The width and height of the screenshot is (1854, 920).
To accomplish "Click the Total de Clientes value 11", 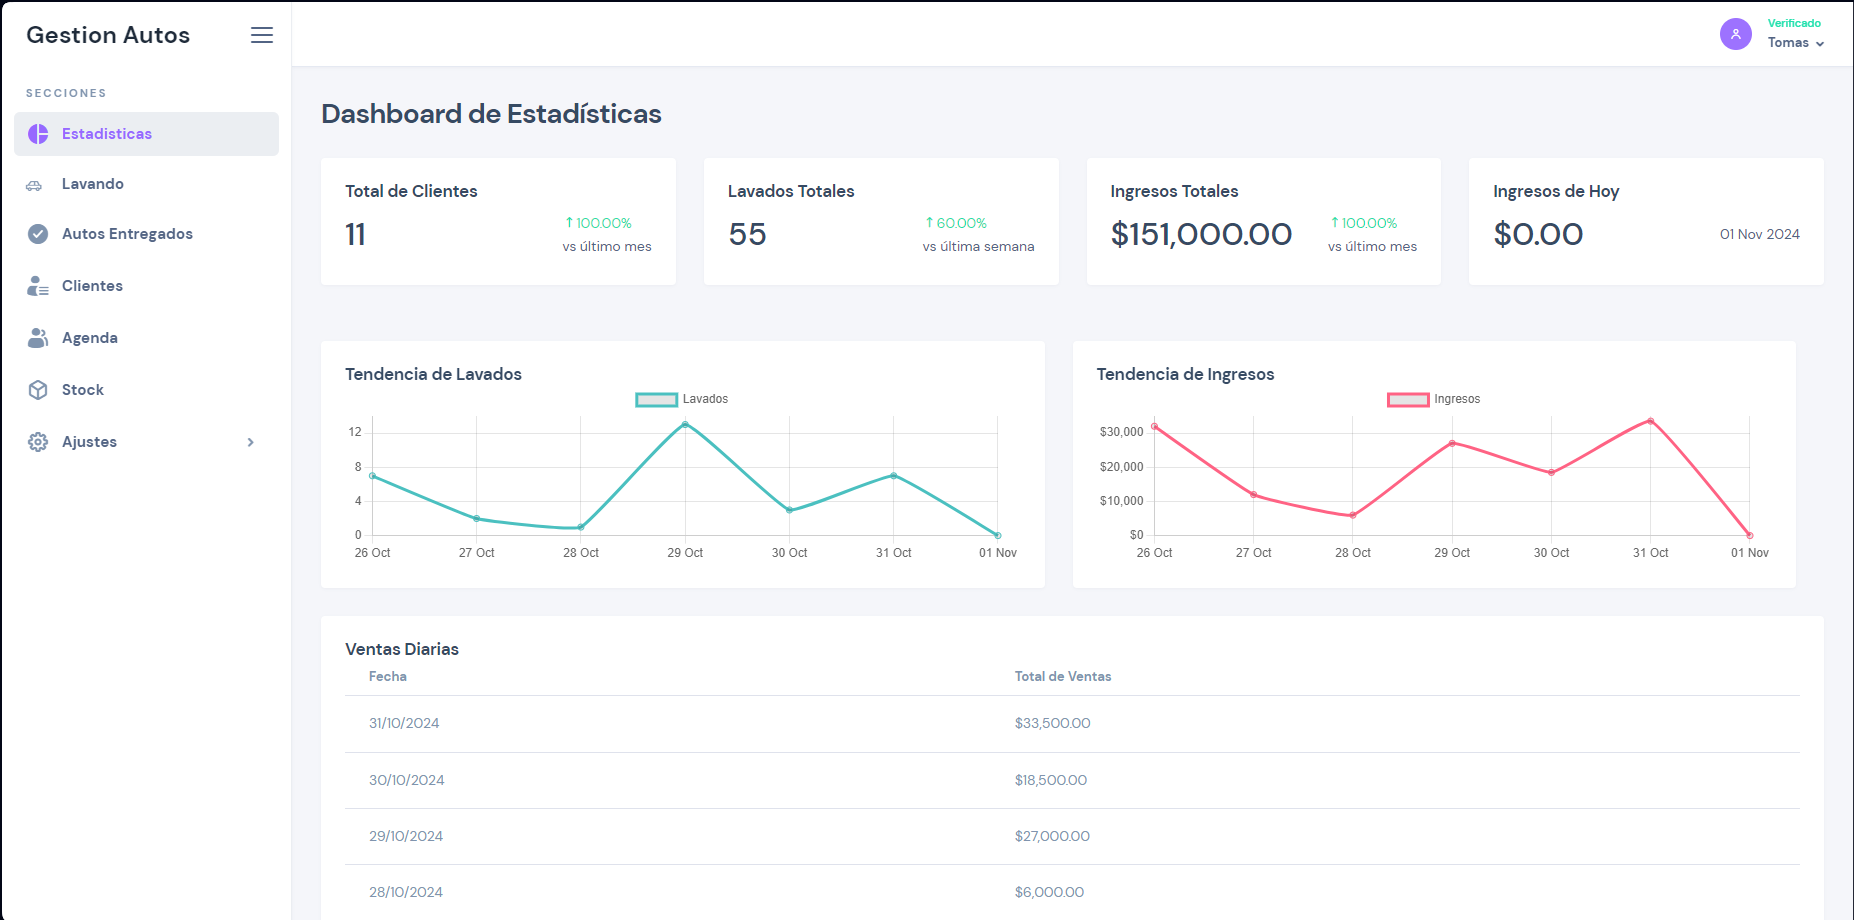I will pyautogui.click(x=355, y=234).
